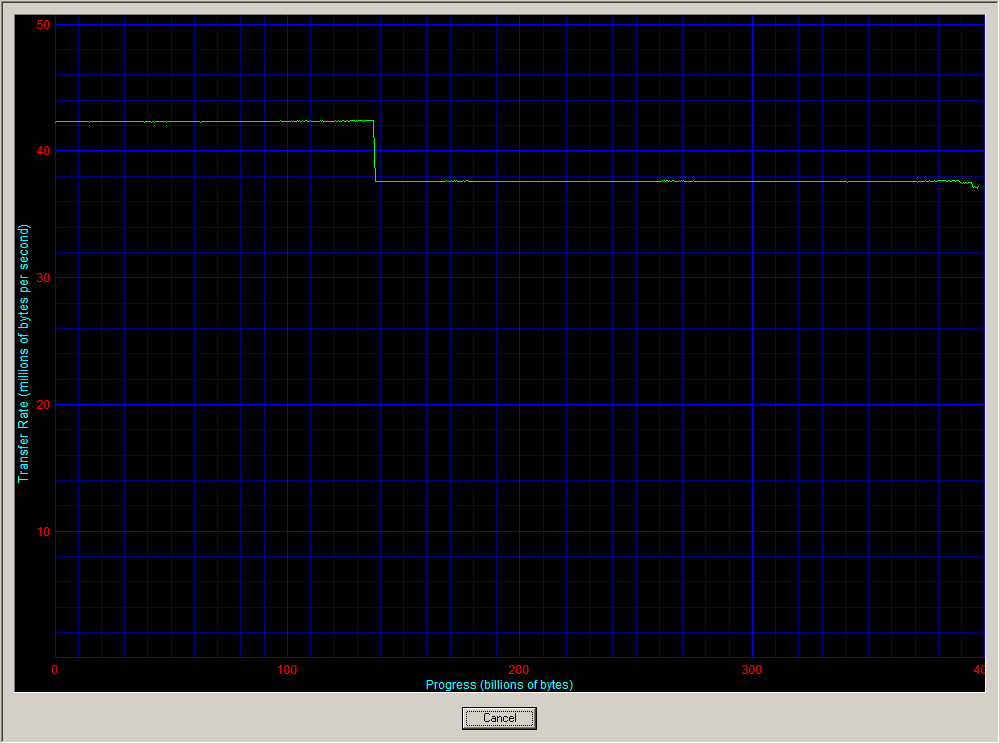Click the "Progress (billions of bytes)" axis label
Screen dimensions: 1000x744
(499, 685)
